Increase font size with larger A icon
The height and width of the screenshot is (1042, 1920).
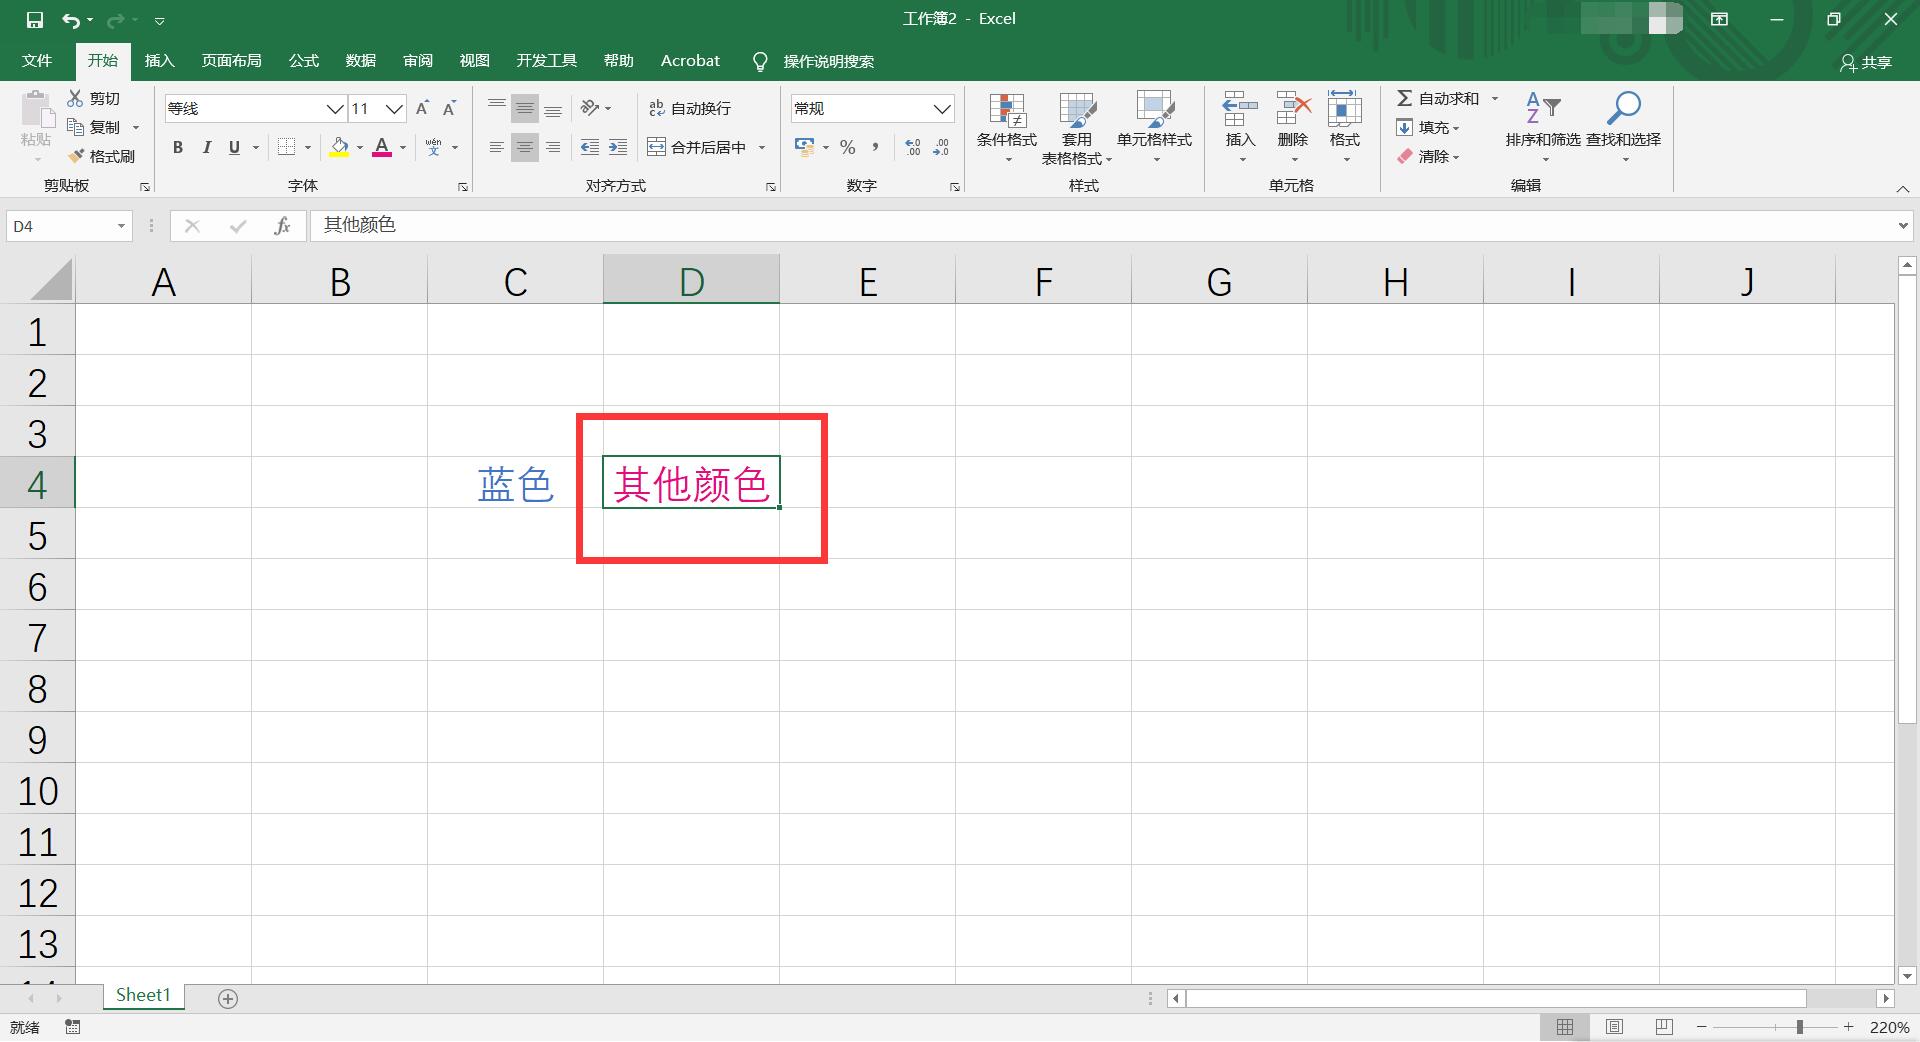(x=422, y=108)
